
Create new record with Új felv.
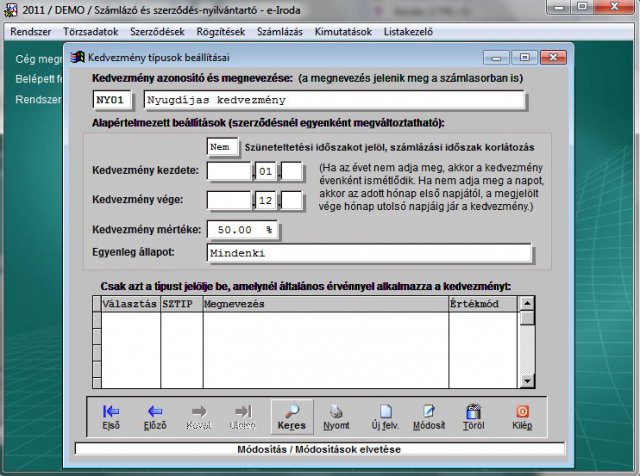[x=385, y=416]
